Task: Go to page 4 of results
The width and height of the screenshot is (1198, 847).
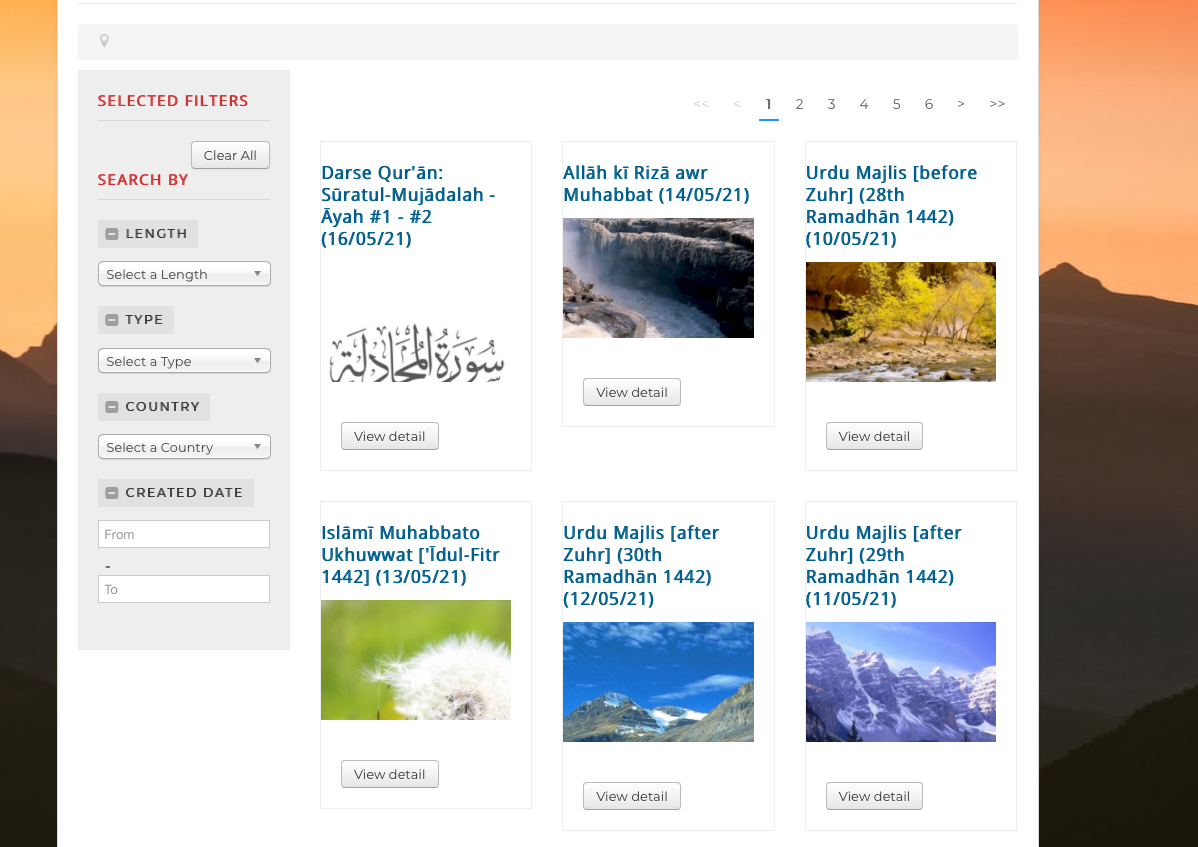Action: coord(863,105)
